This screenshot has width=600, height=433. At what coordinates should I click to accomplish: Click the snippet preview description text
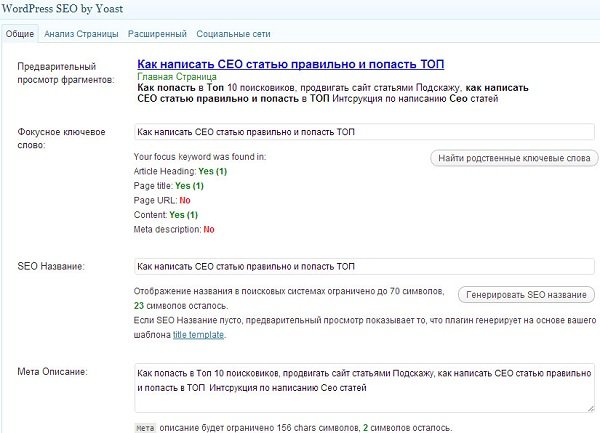pos(333,93)
